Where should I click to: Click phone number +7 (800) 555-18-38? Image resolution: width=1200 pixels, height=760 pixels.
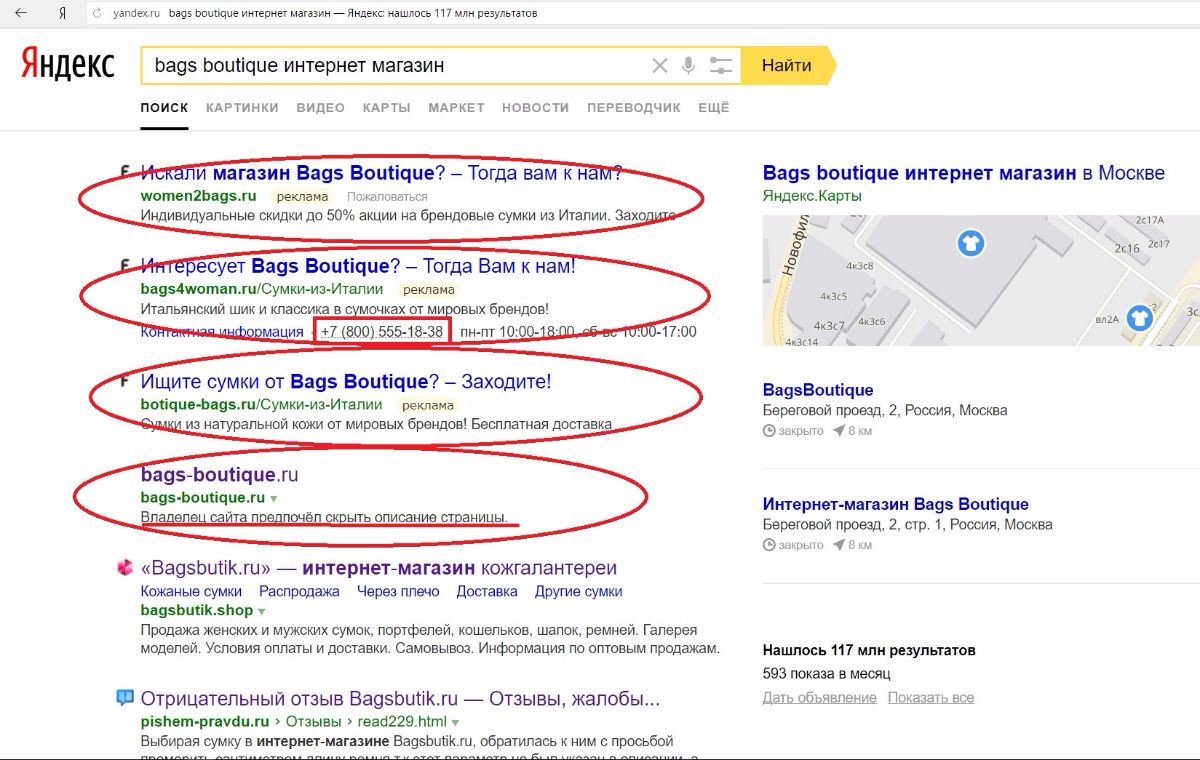(382, 332)
